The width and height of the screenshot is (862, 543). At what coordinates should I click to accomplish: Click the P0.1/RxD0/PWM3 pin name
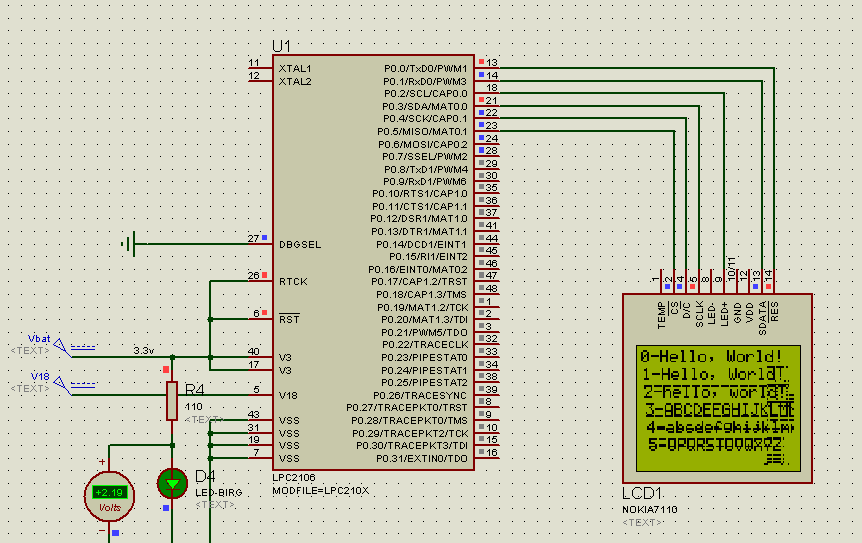426,81
